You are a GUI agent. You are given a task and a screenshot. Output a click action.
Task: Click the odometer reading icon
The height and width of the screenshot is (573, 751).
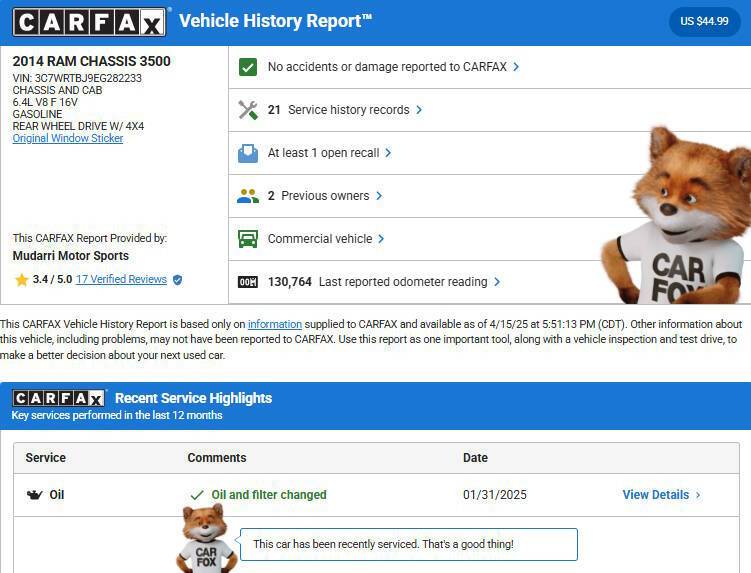pyautogui.click(x=248, y=282)
